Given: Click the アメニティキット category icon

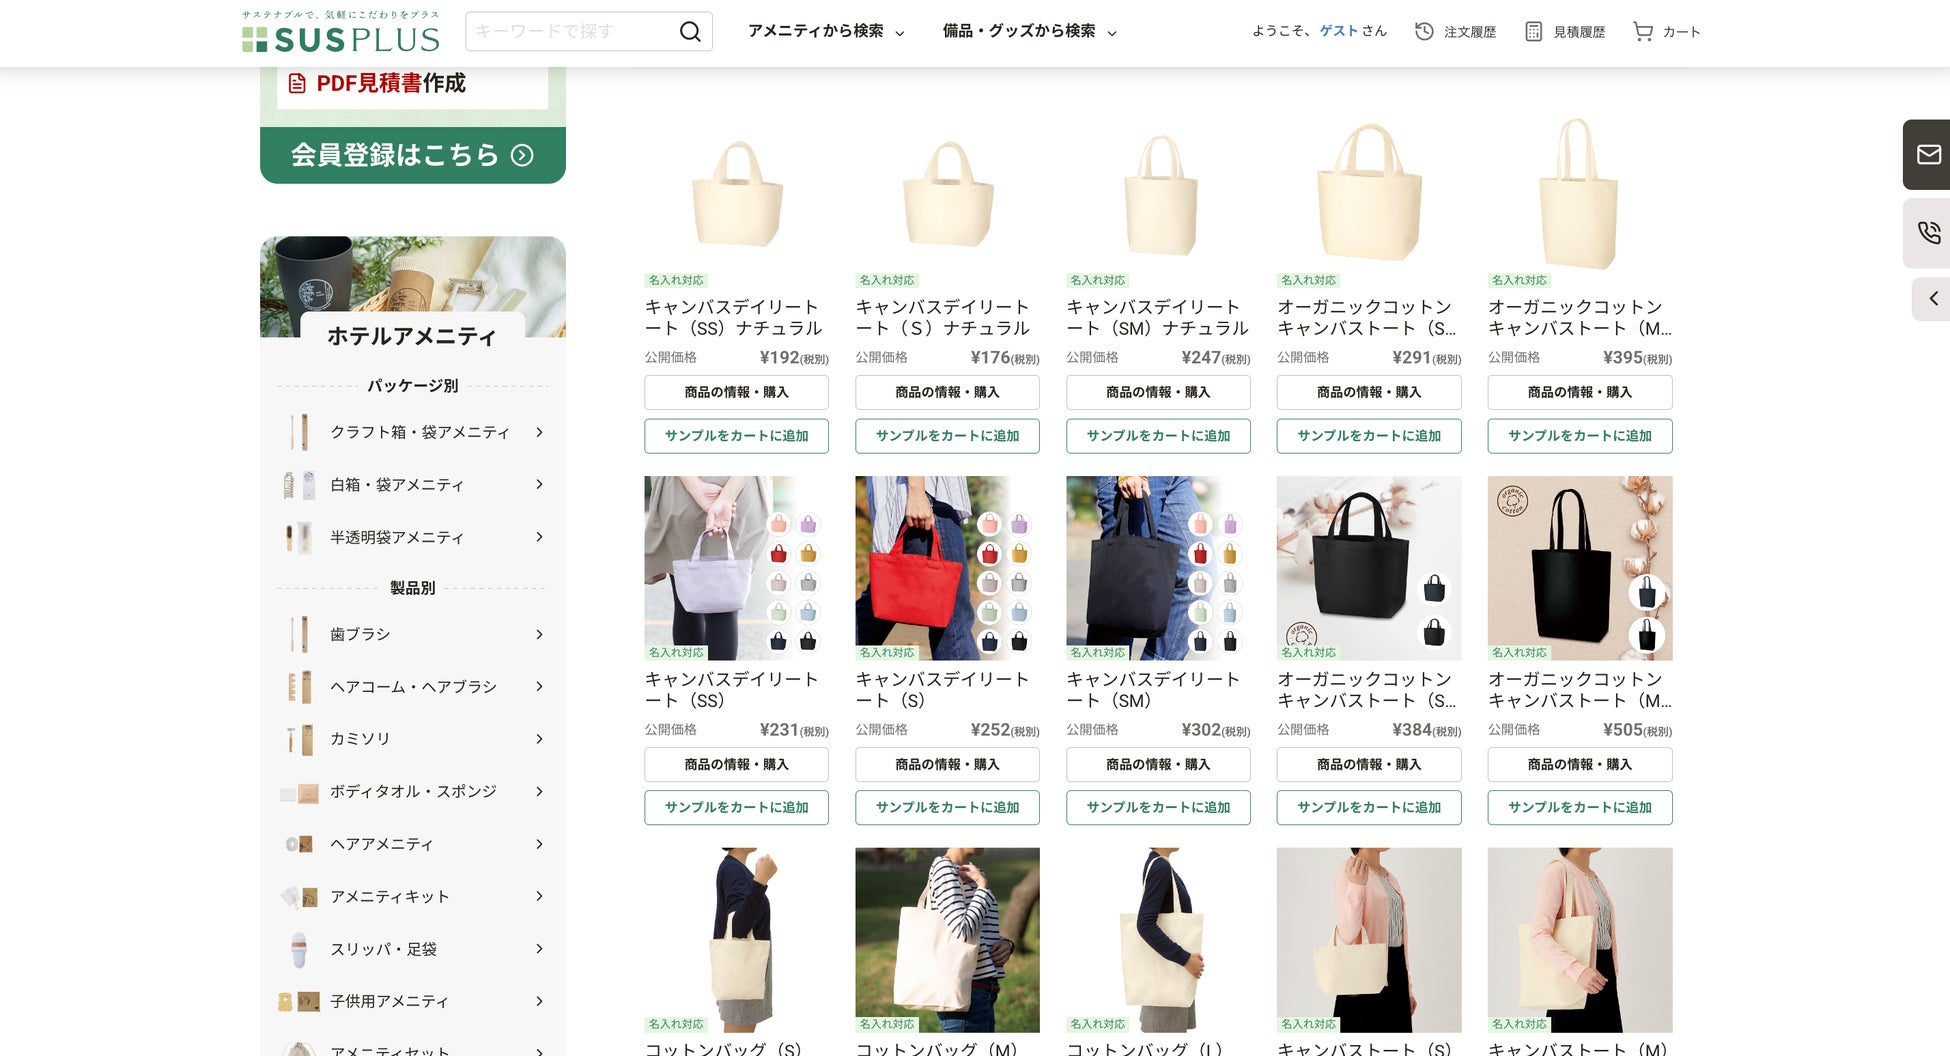Looking at the screenshot, I should (299, 897).
